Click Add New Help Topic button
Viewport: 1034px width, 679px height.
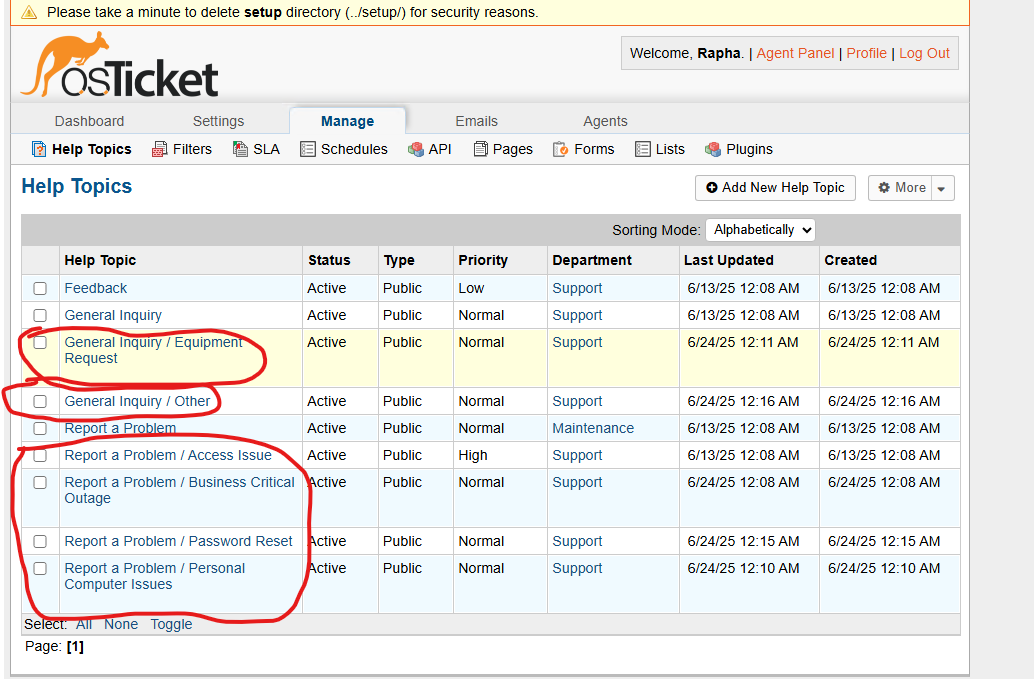pyautogui.click(x=775, y=188)
